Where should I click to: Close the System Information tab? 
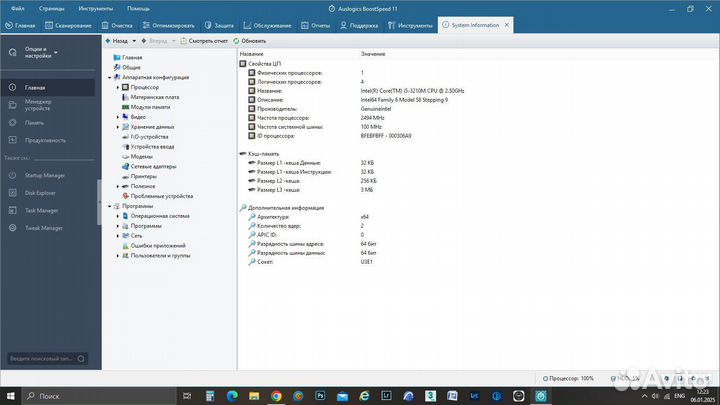(506, 25)
